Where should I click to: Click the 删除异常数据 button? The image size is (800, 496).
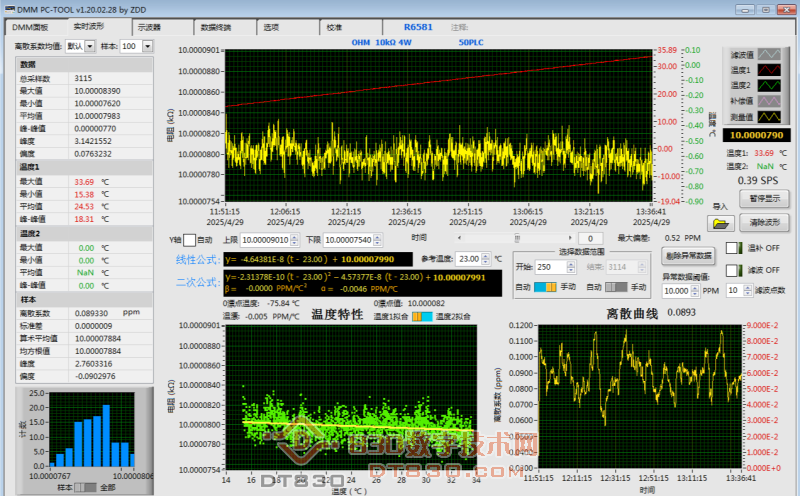[689, 256]
